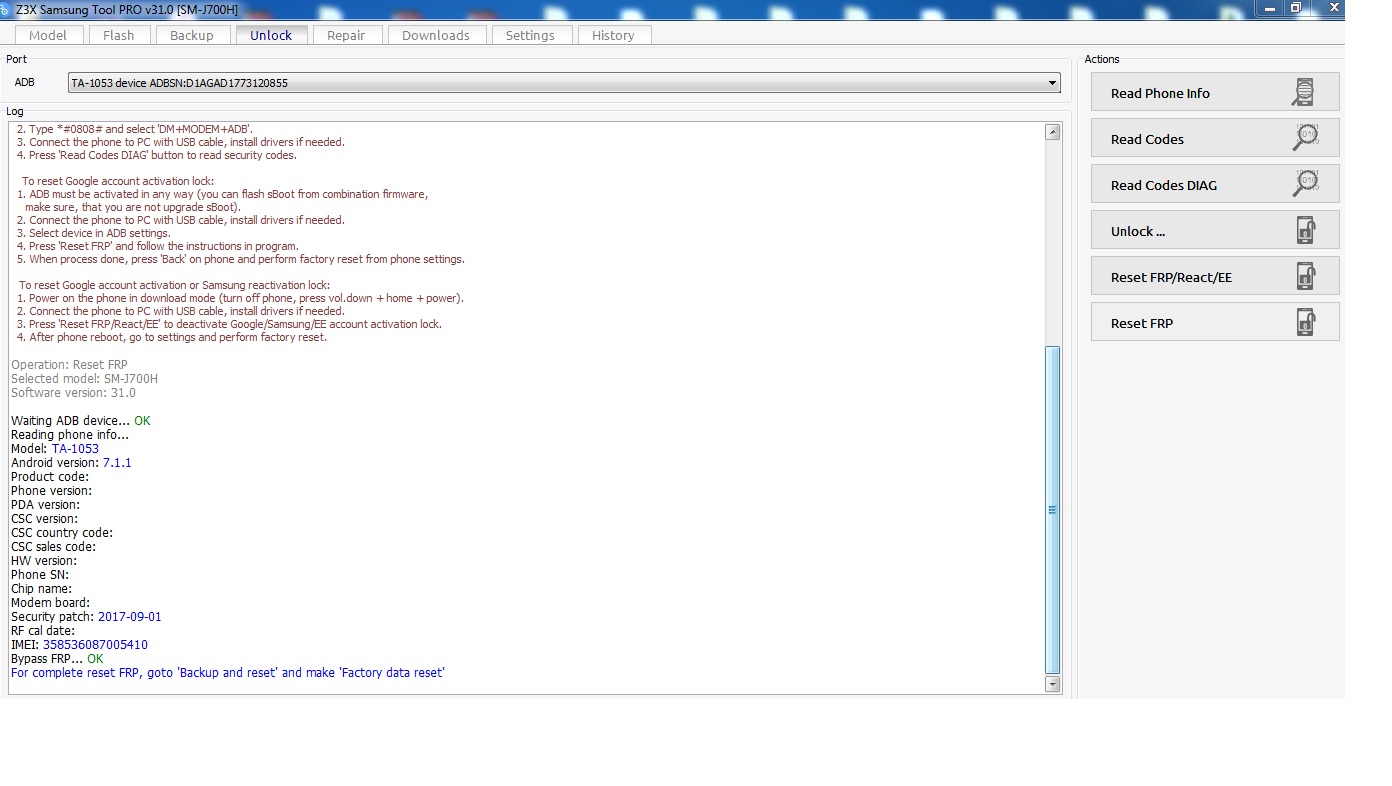1392x786 pixels.
Task: Select the Unlock tab
Action: coord(271,35)
